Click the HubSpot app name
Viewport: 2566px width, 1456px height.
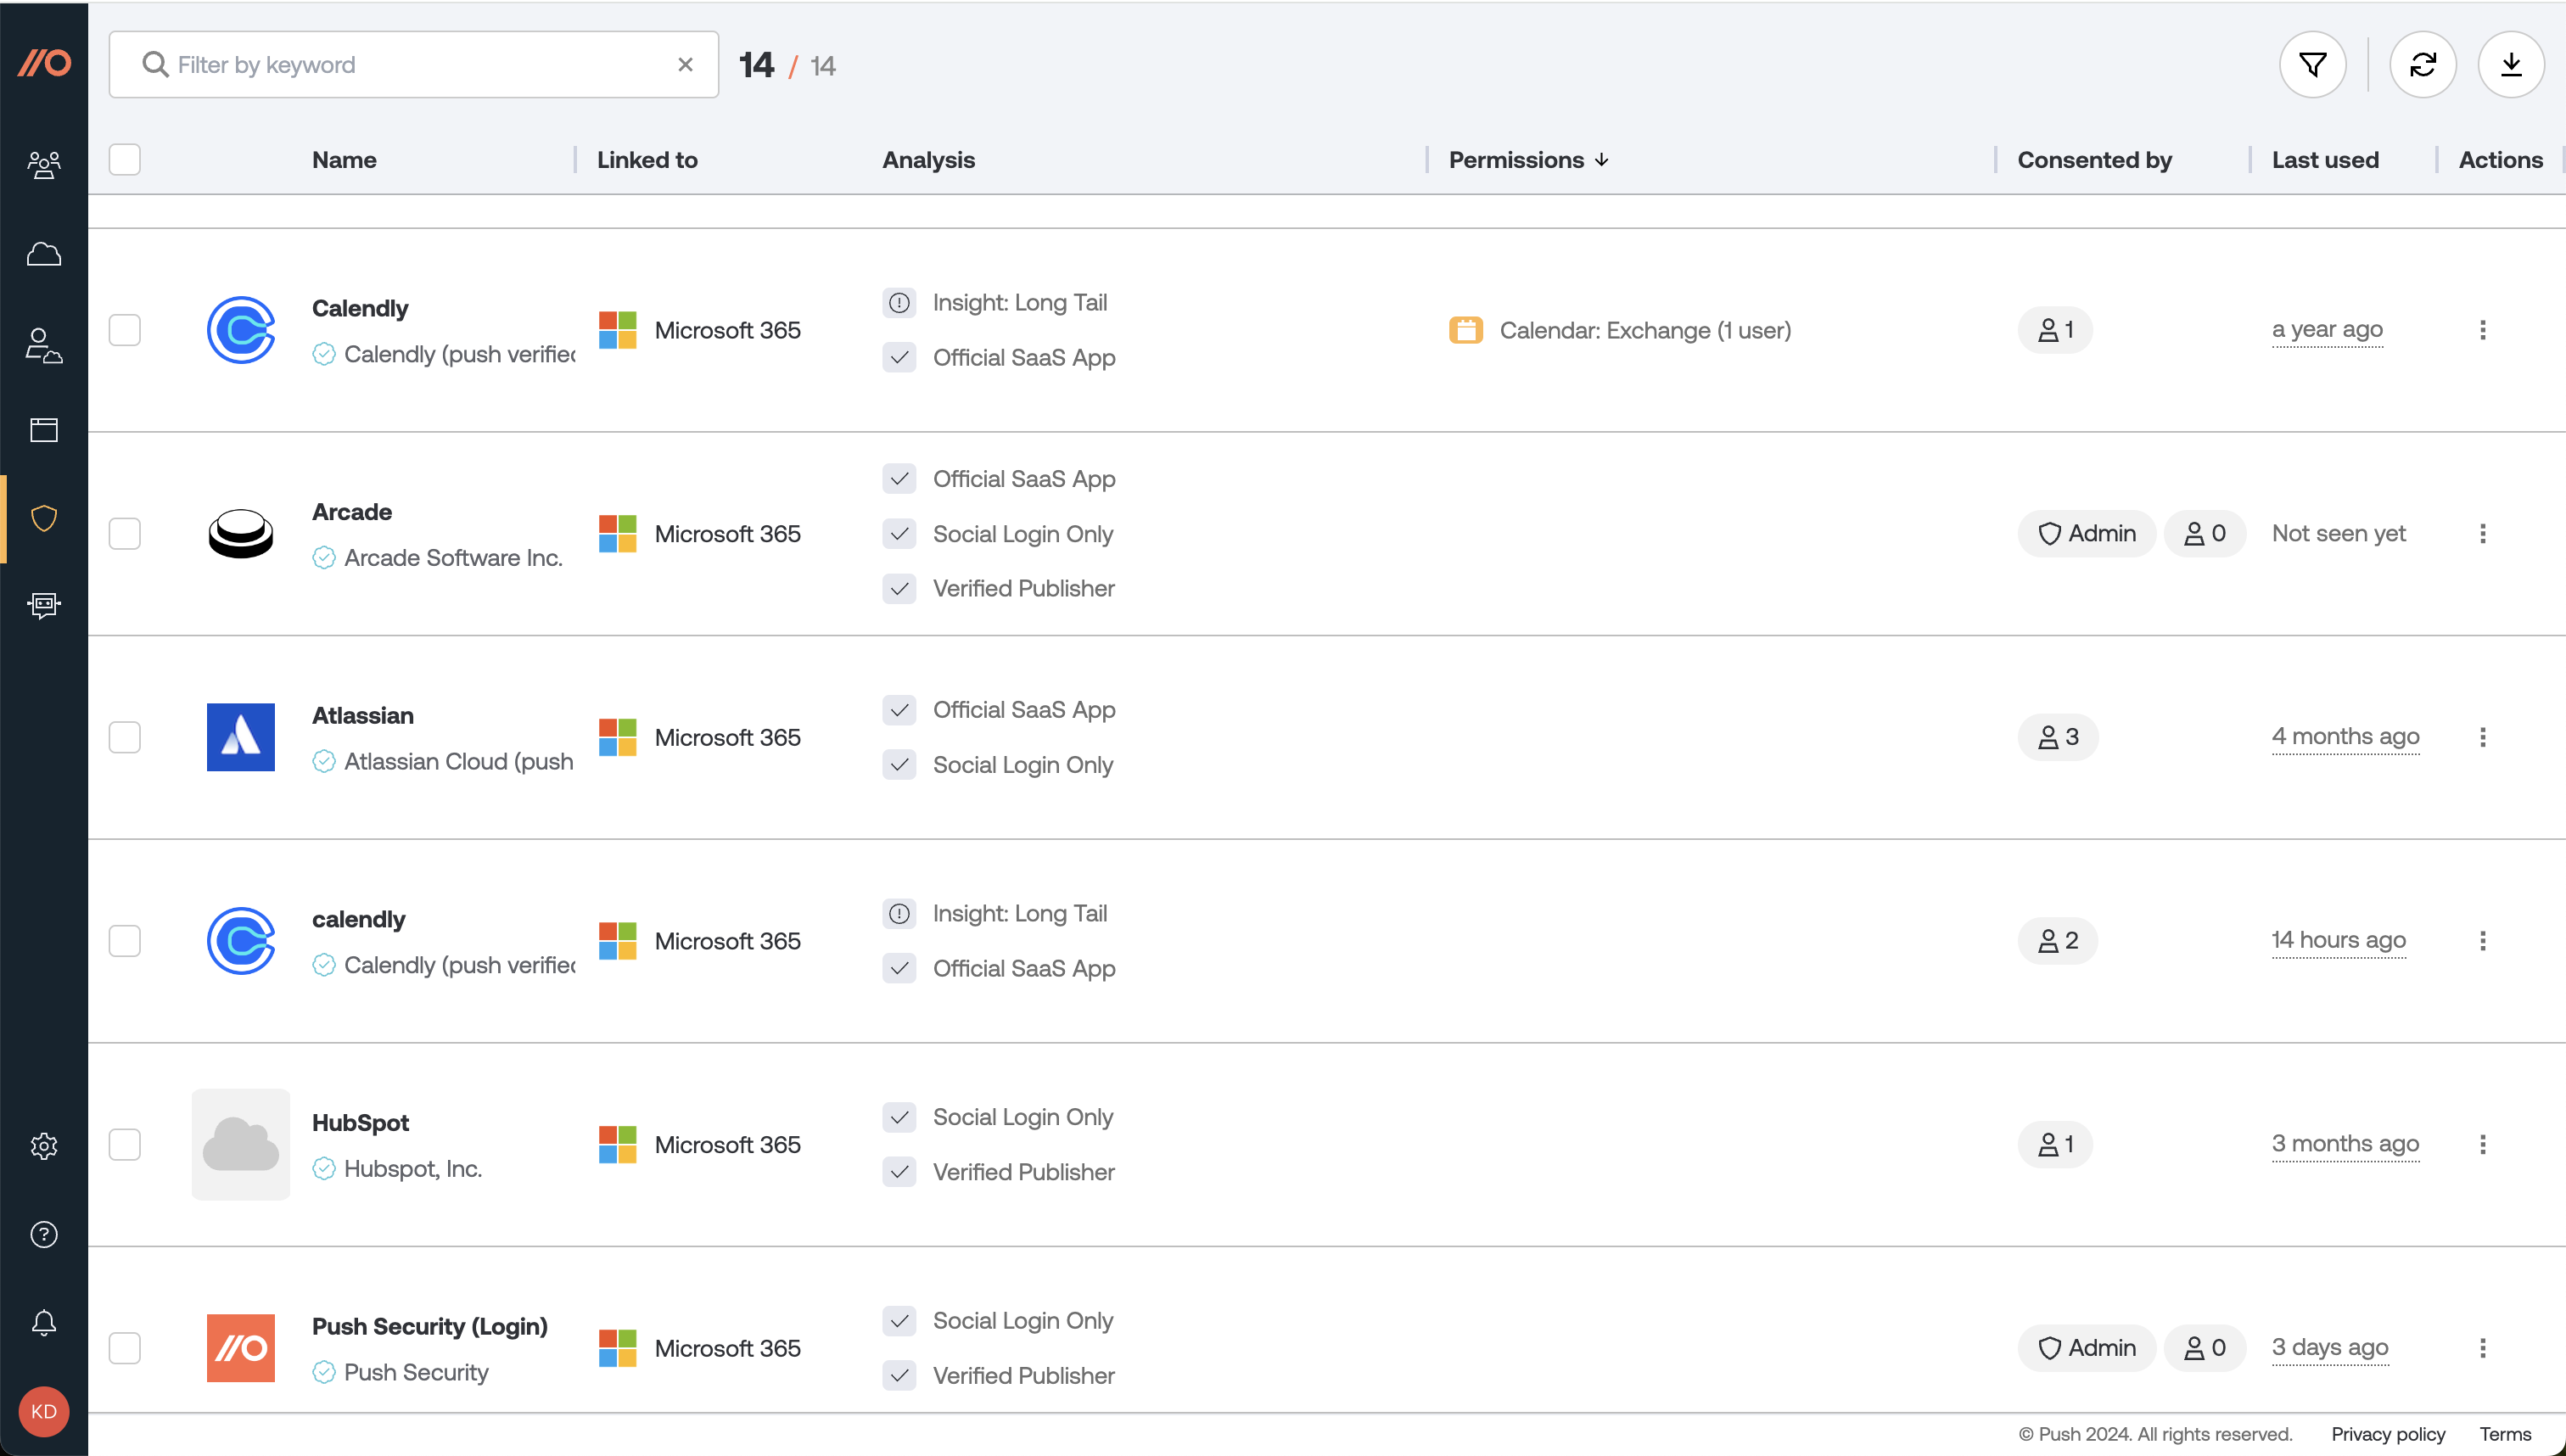point(360,1123)
